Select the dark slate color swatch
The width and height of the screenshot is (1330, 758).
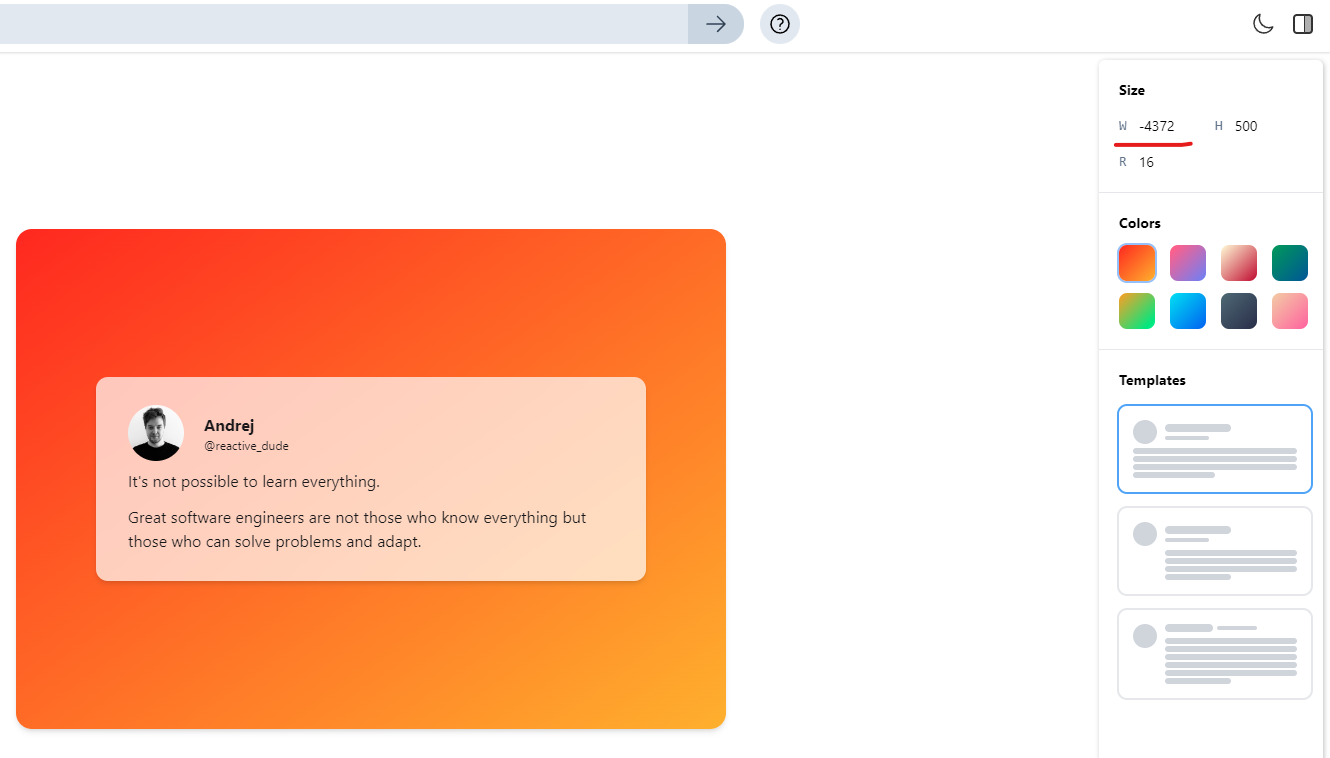tap(1239, 310)
